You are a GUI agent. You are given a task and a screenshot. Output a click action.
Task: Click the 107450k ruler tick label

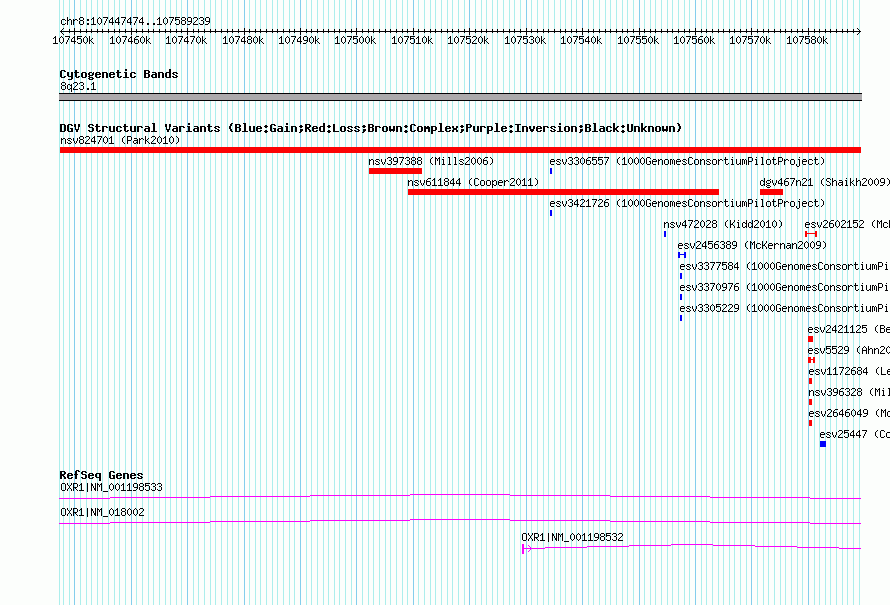(73, 40)
